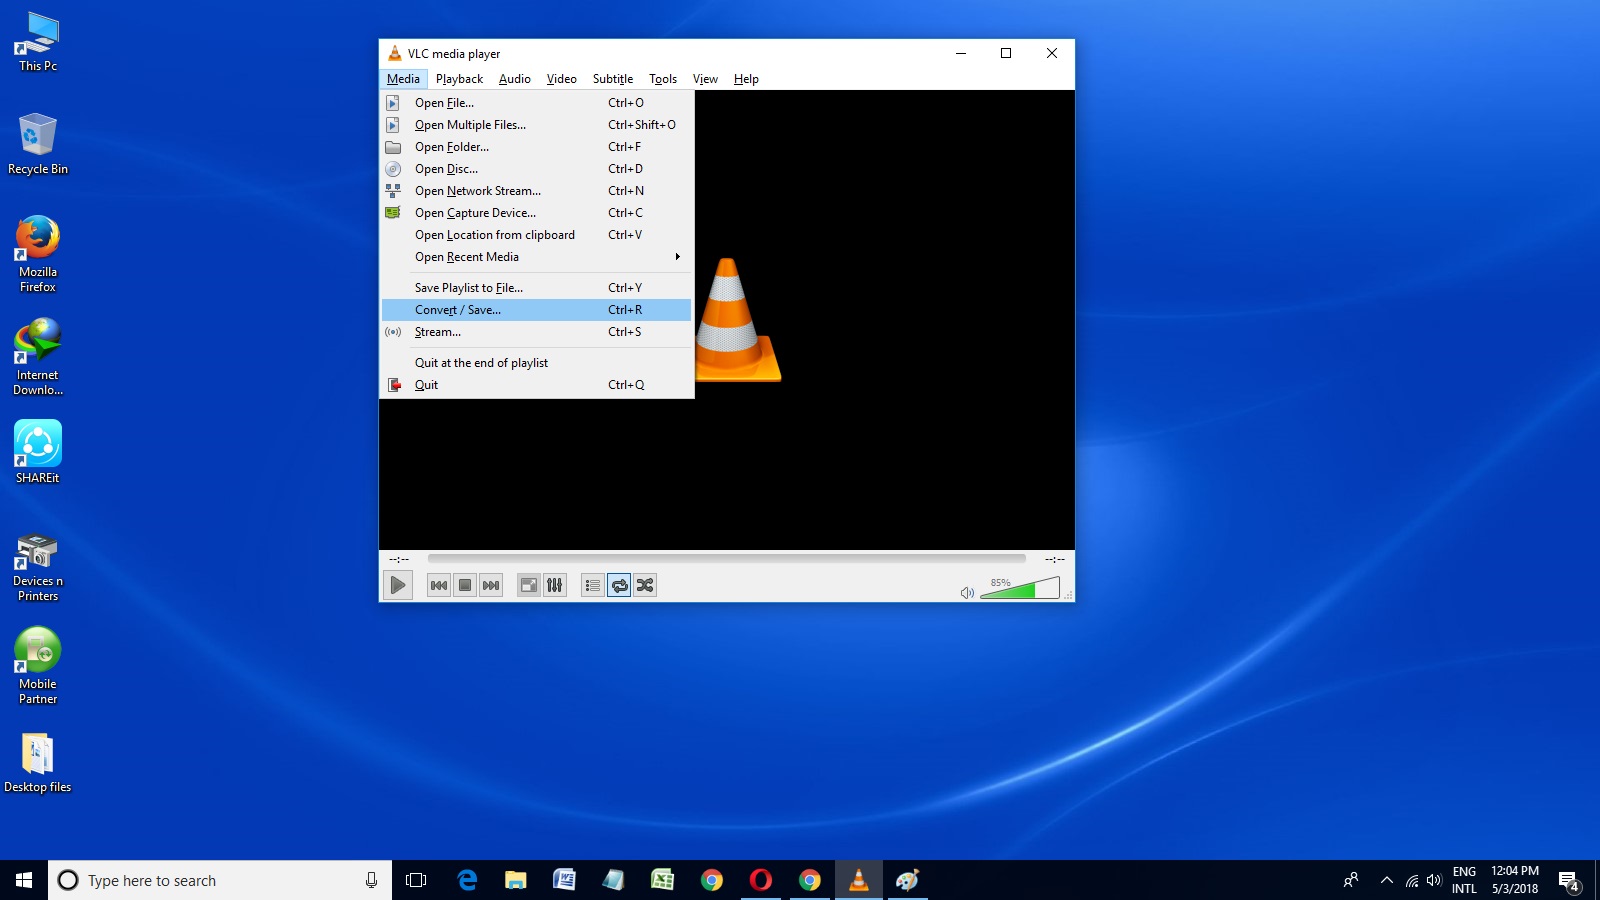
Task: Toggle fullscreen video icon
Action: (529, 585)
